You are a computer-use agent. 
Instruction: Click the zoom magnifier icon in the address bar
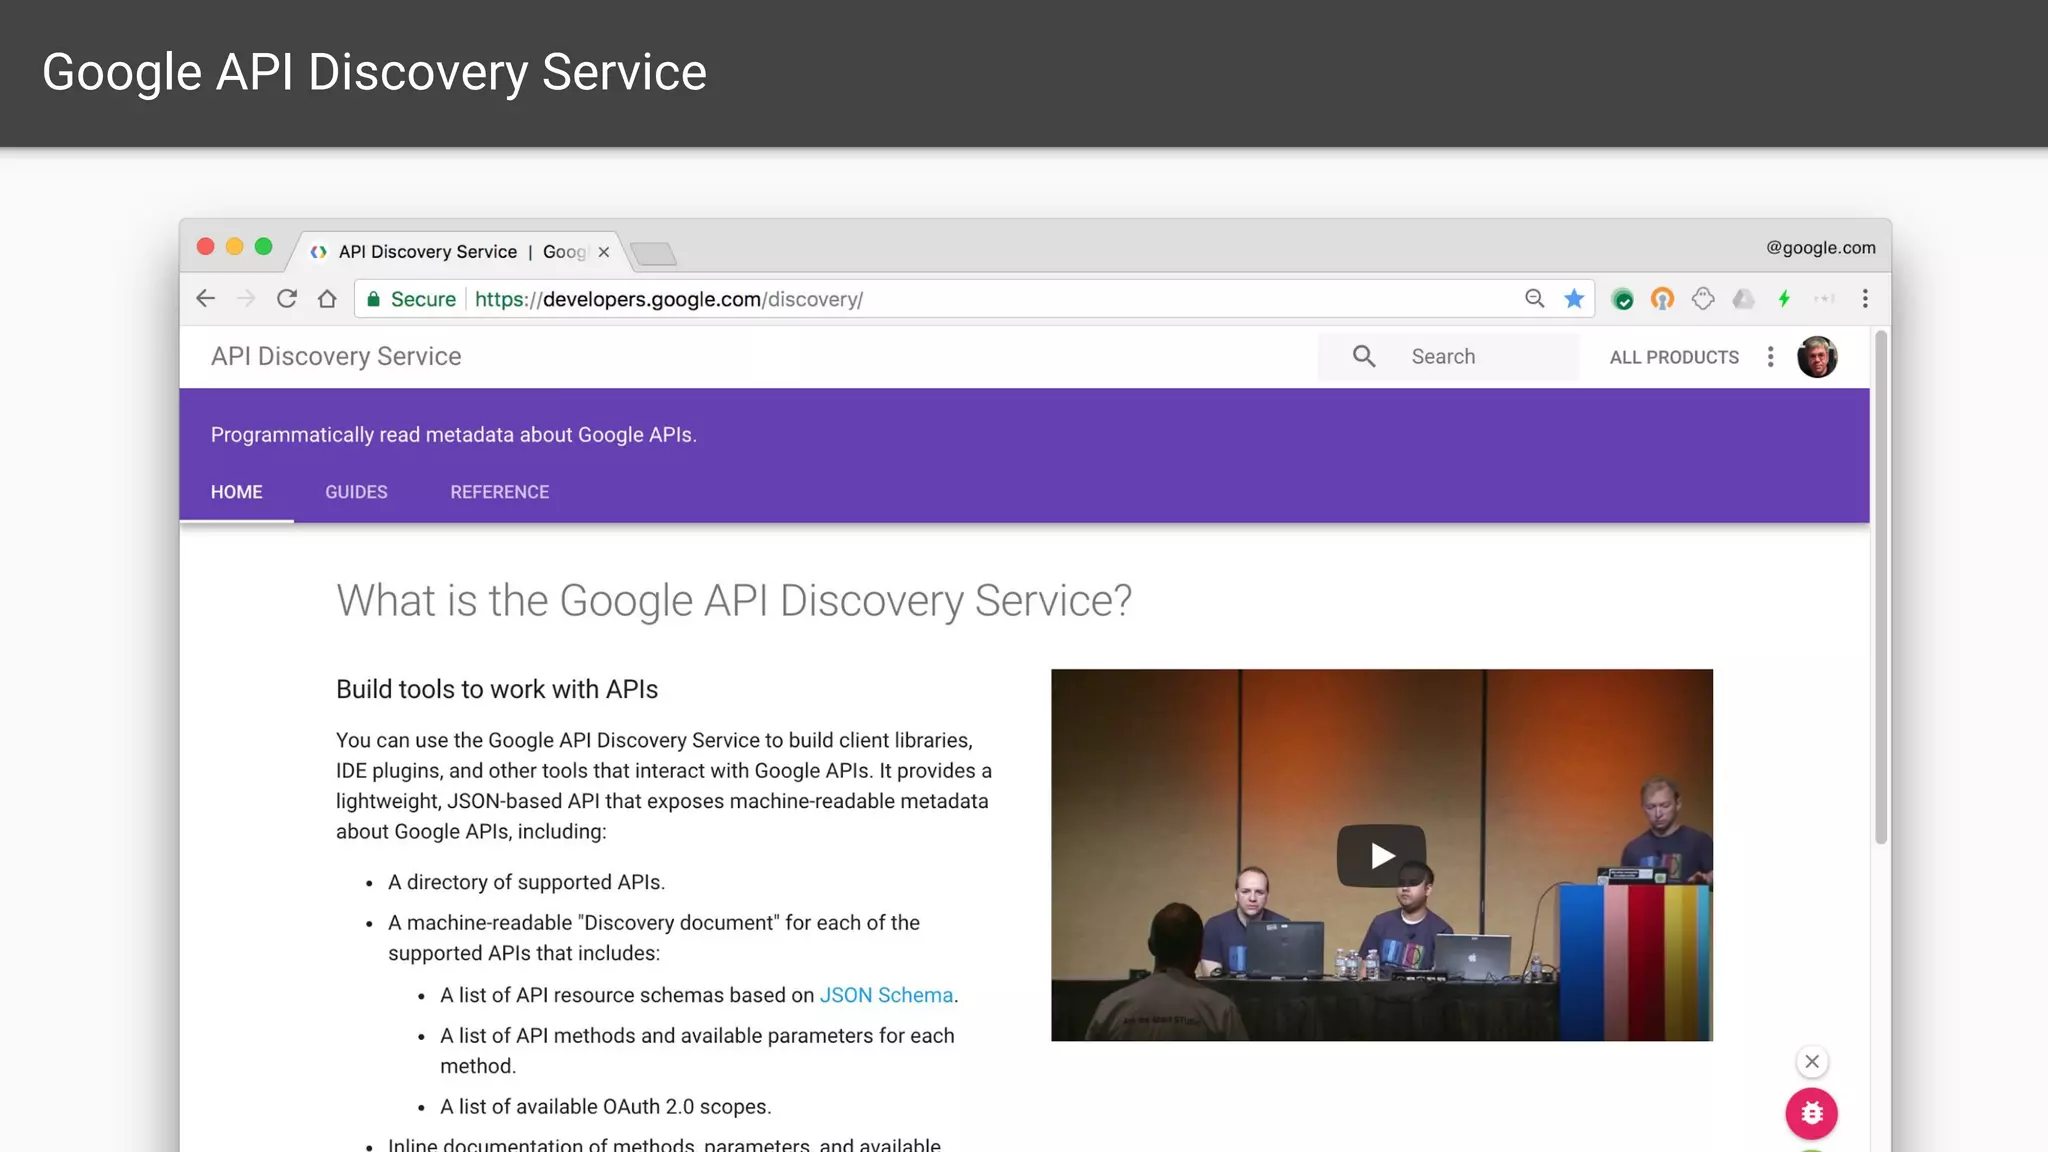click(1534, 298)
